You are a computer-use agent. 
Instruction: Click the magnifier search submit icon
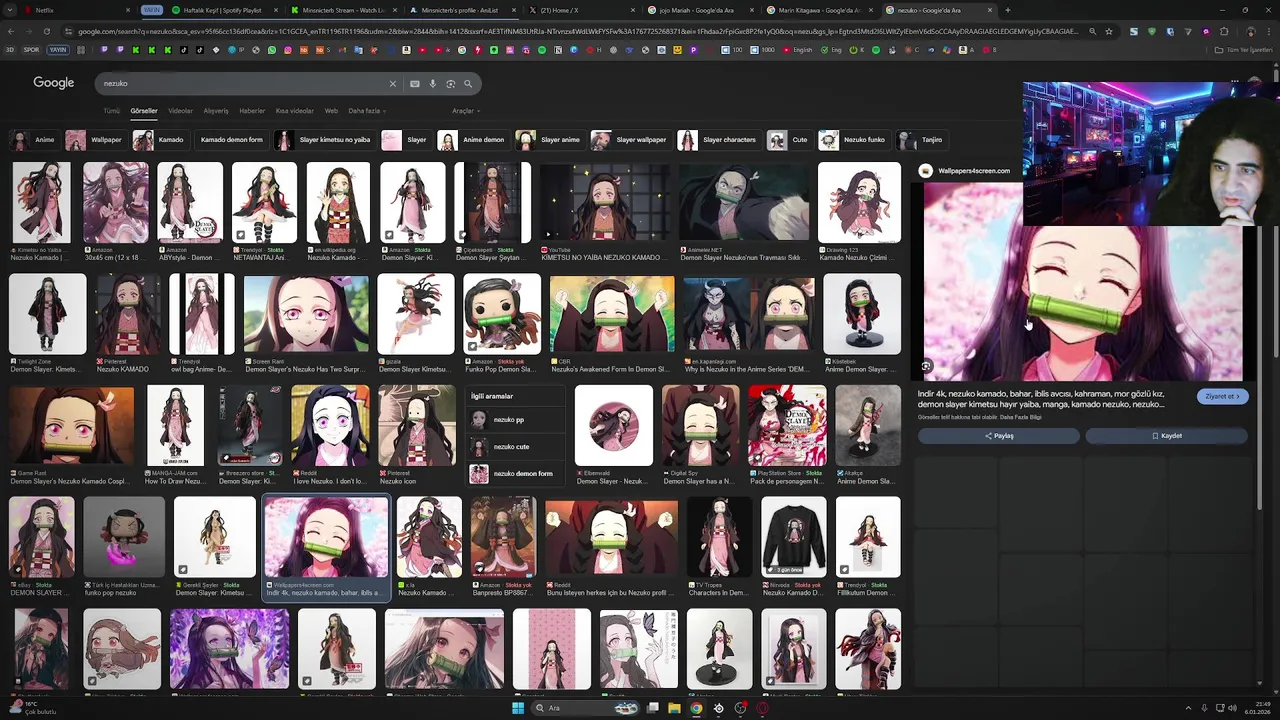pyautogui.click(x=468, y=84)
